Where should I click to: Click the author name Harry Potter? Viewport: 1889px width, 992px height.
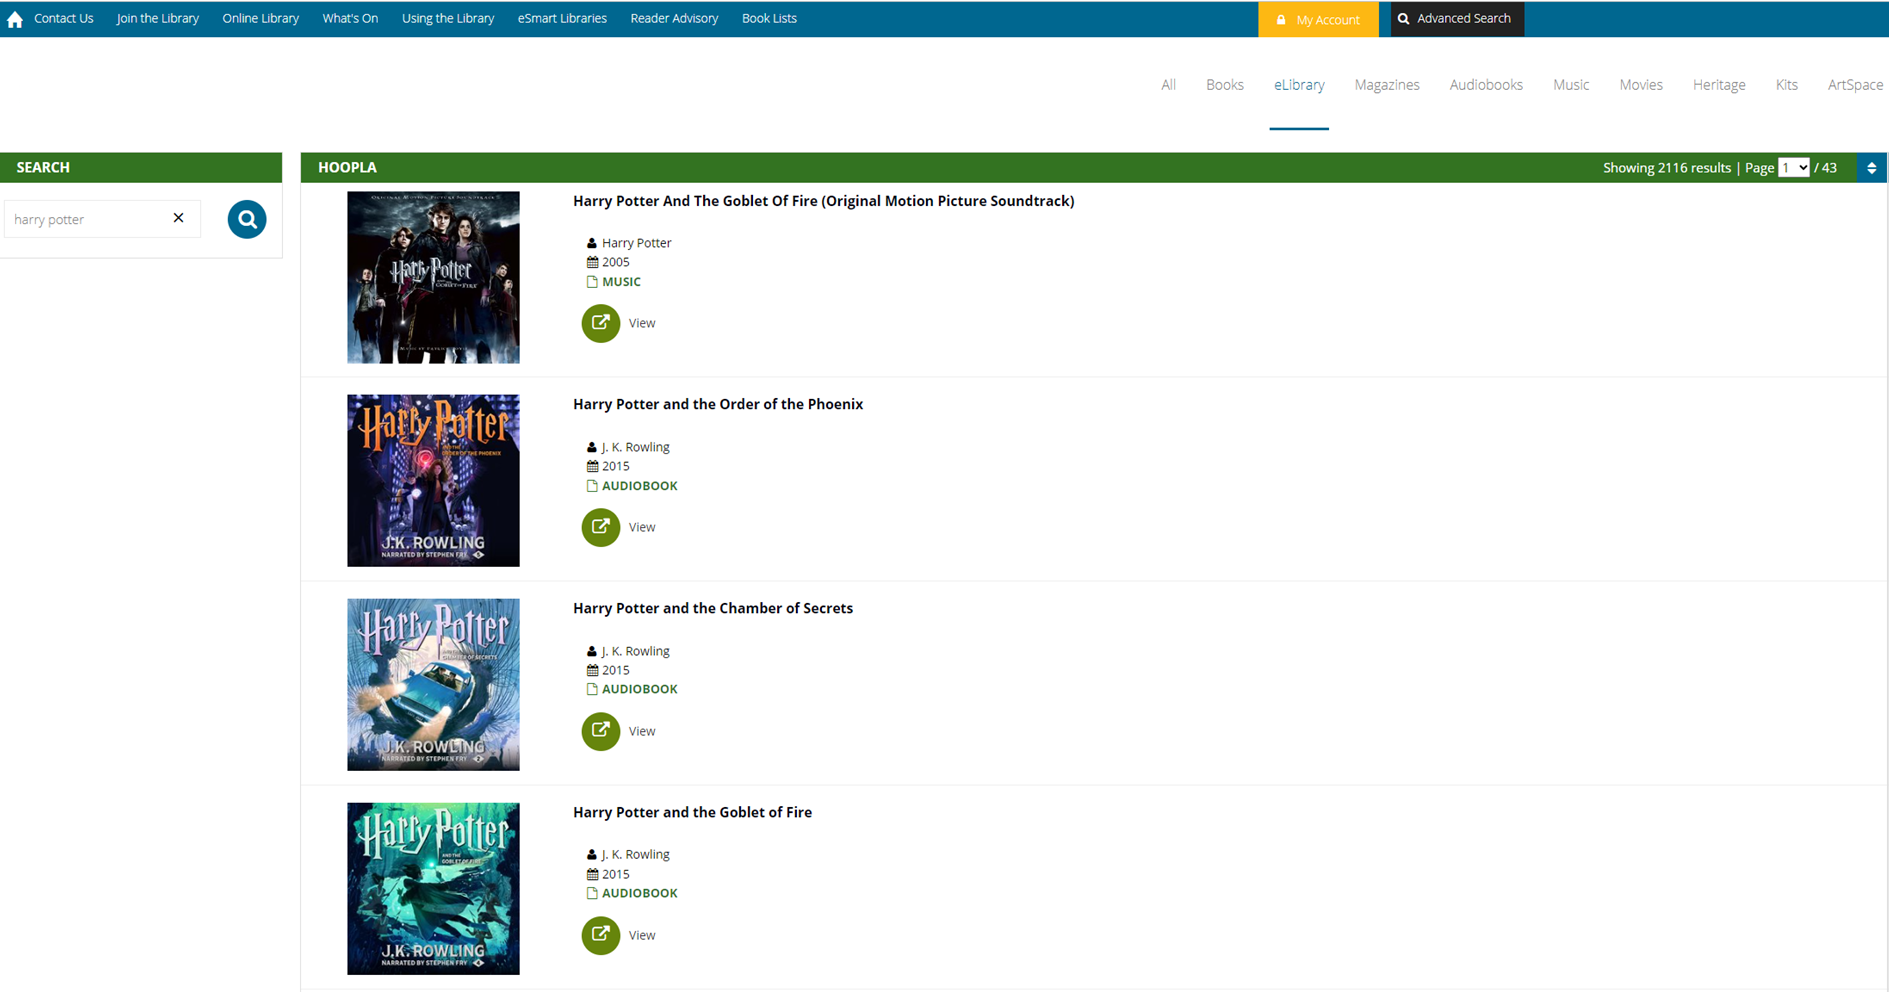pos(636,243)
